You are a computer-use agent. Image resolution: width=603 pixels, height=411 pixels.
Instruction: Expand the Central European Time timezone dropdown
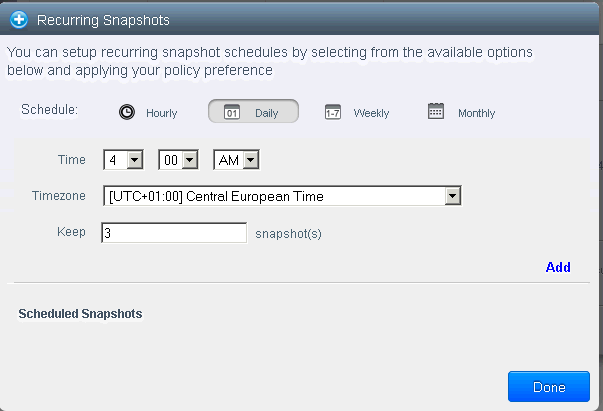coord(281,196)
